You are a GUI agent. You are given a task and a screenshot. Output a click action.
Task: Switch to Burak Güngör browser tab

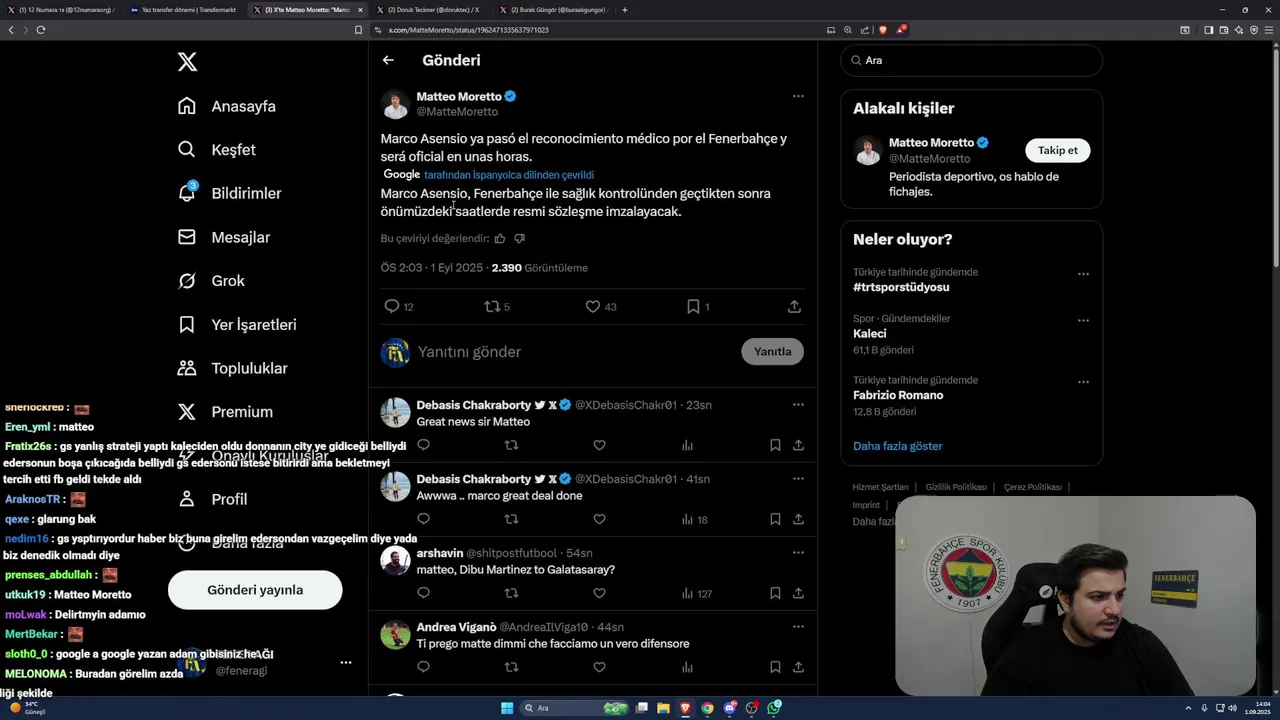552,10
